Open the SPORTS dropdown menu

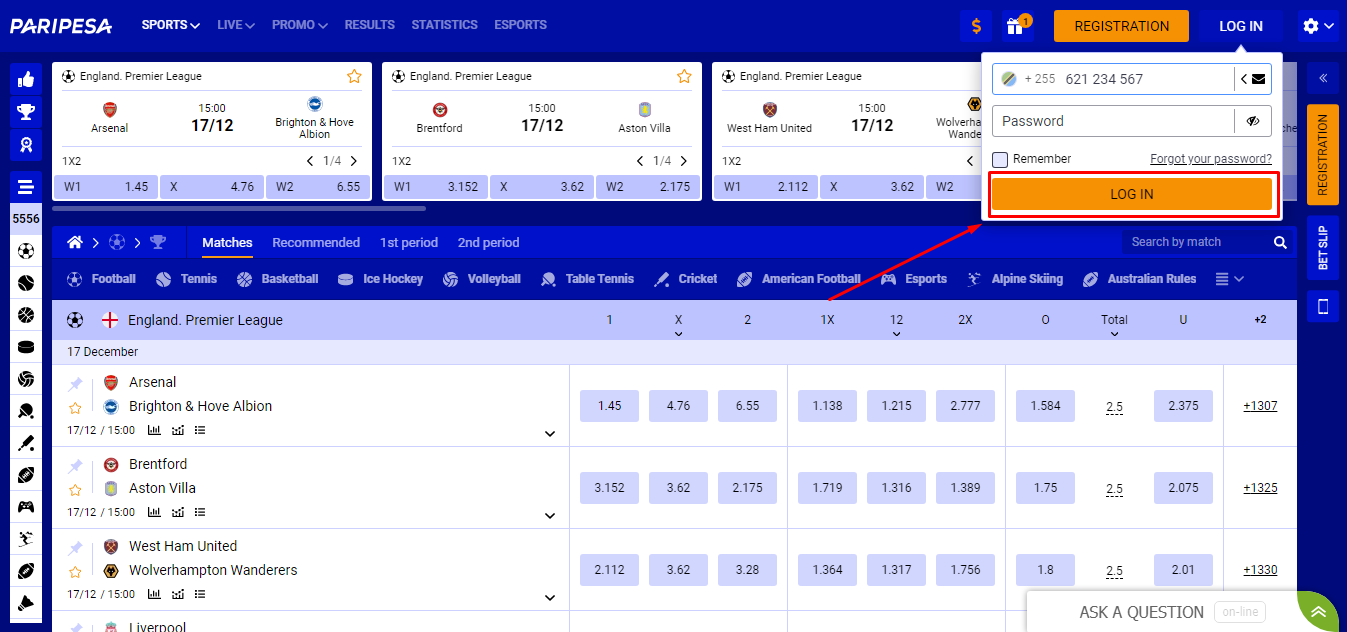[x=171, y=25]
